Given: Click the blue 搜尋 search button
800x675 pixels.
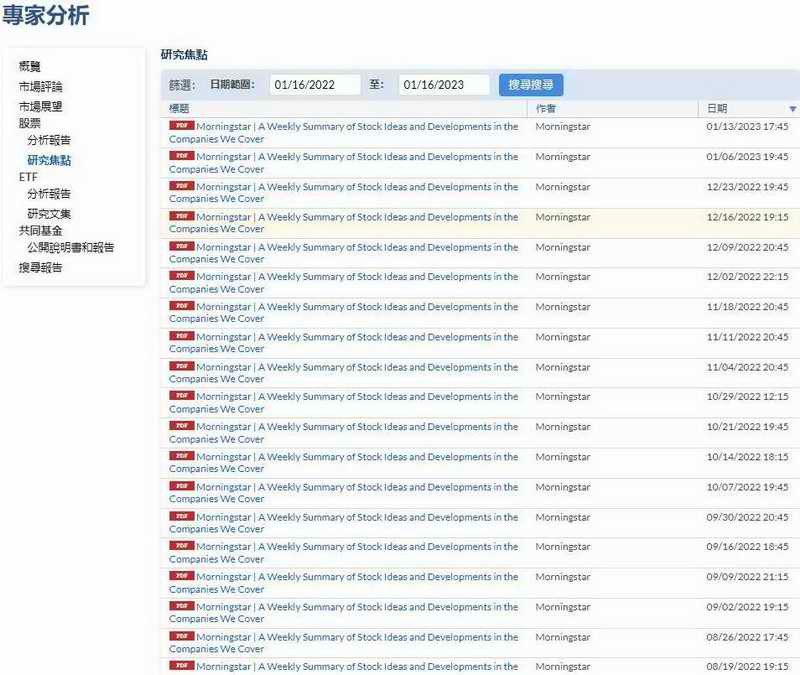Looking at the screenshot, I should click(531, 85).
